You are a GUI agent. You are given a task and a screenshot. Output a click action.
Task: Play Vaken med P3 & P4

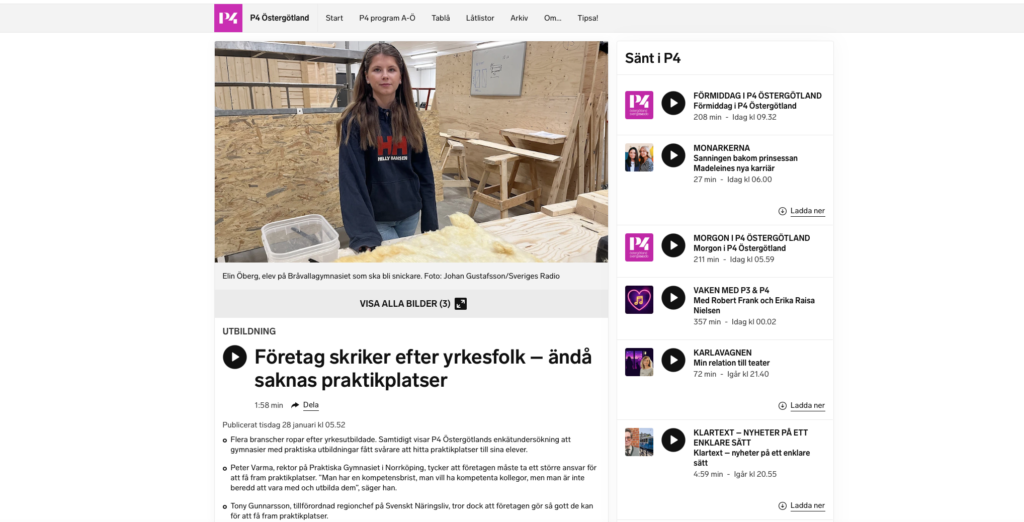point(673,298)
